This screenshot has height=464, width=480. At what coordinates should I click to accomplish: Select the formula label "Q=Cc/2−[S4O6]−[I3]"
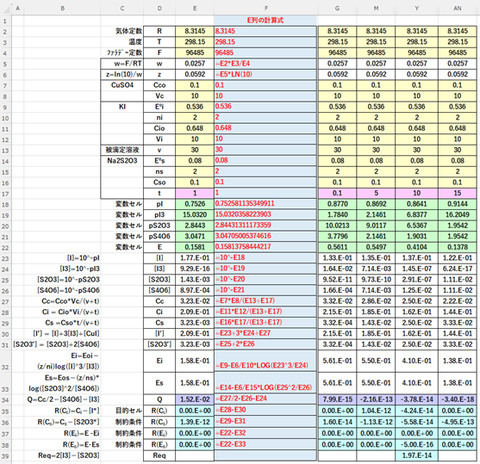[x=62, y=399]
